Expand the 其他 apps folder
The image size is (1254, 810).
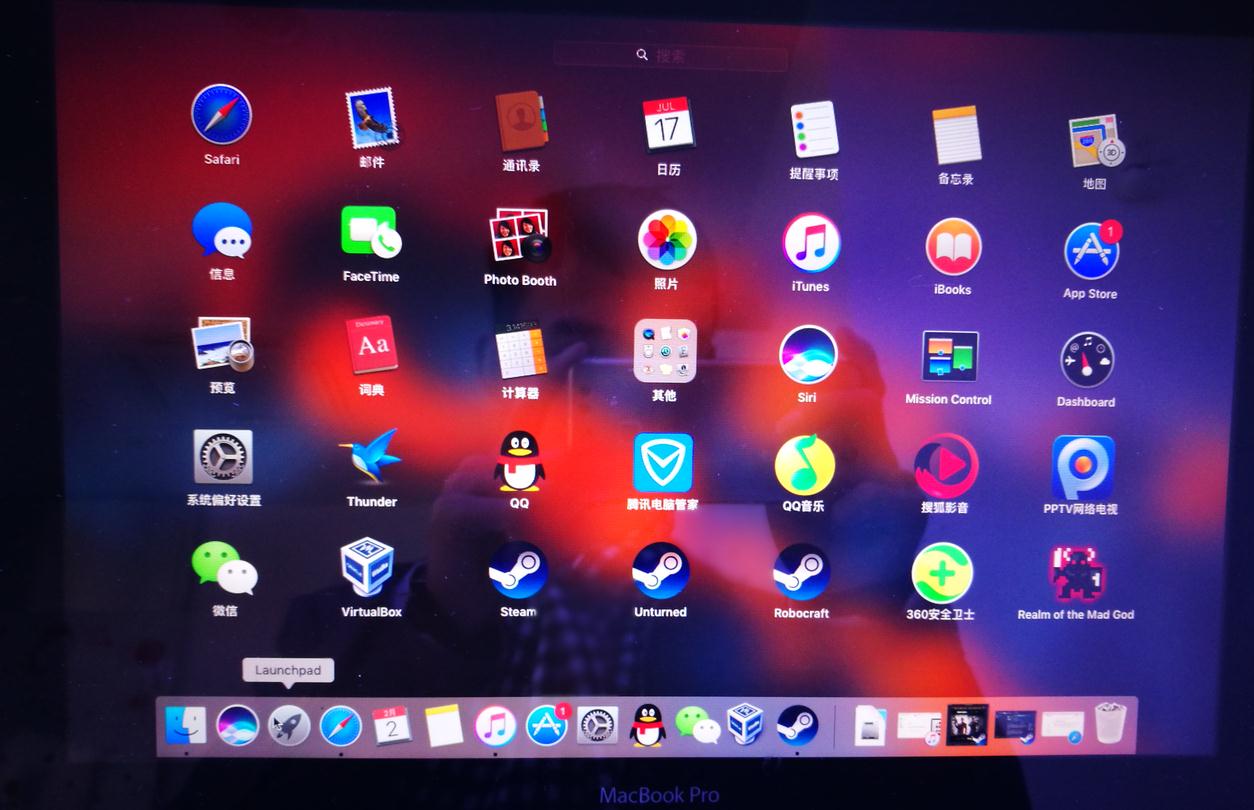[665, 351]
